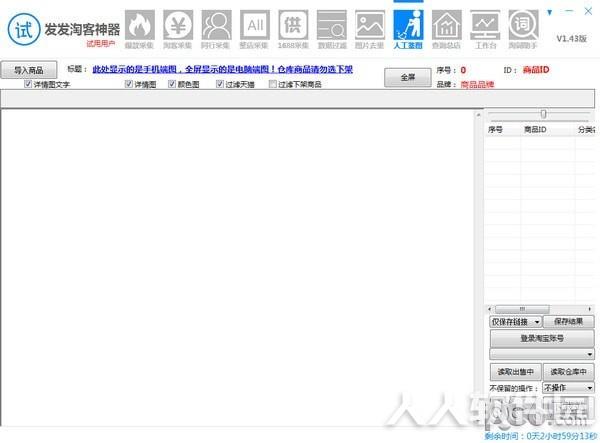Minimize the window with the title-bar dash
This screenshot has height=443, width=600.
[569, 11]
